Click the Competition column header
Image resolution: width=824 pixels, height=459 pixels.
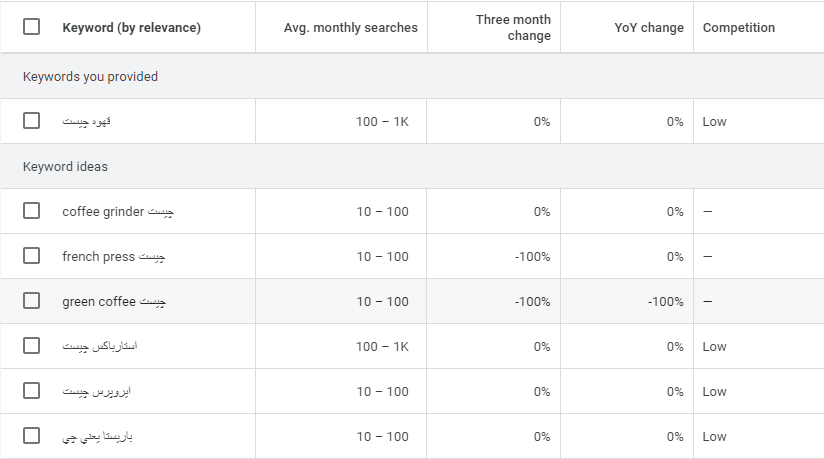point(738,28)
